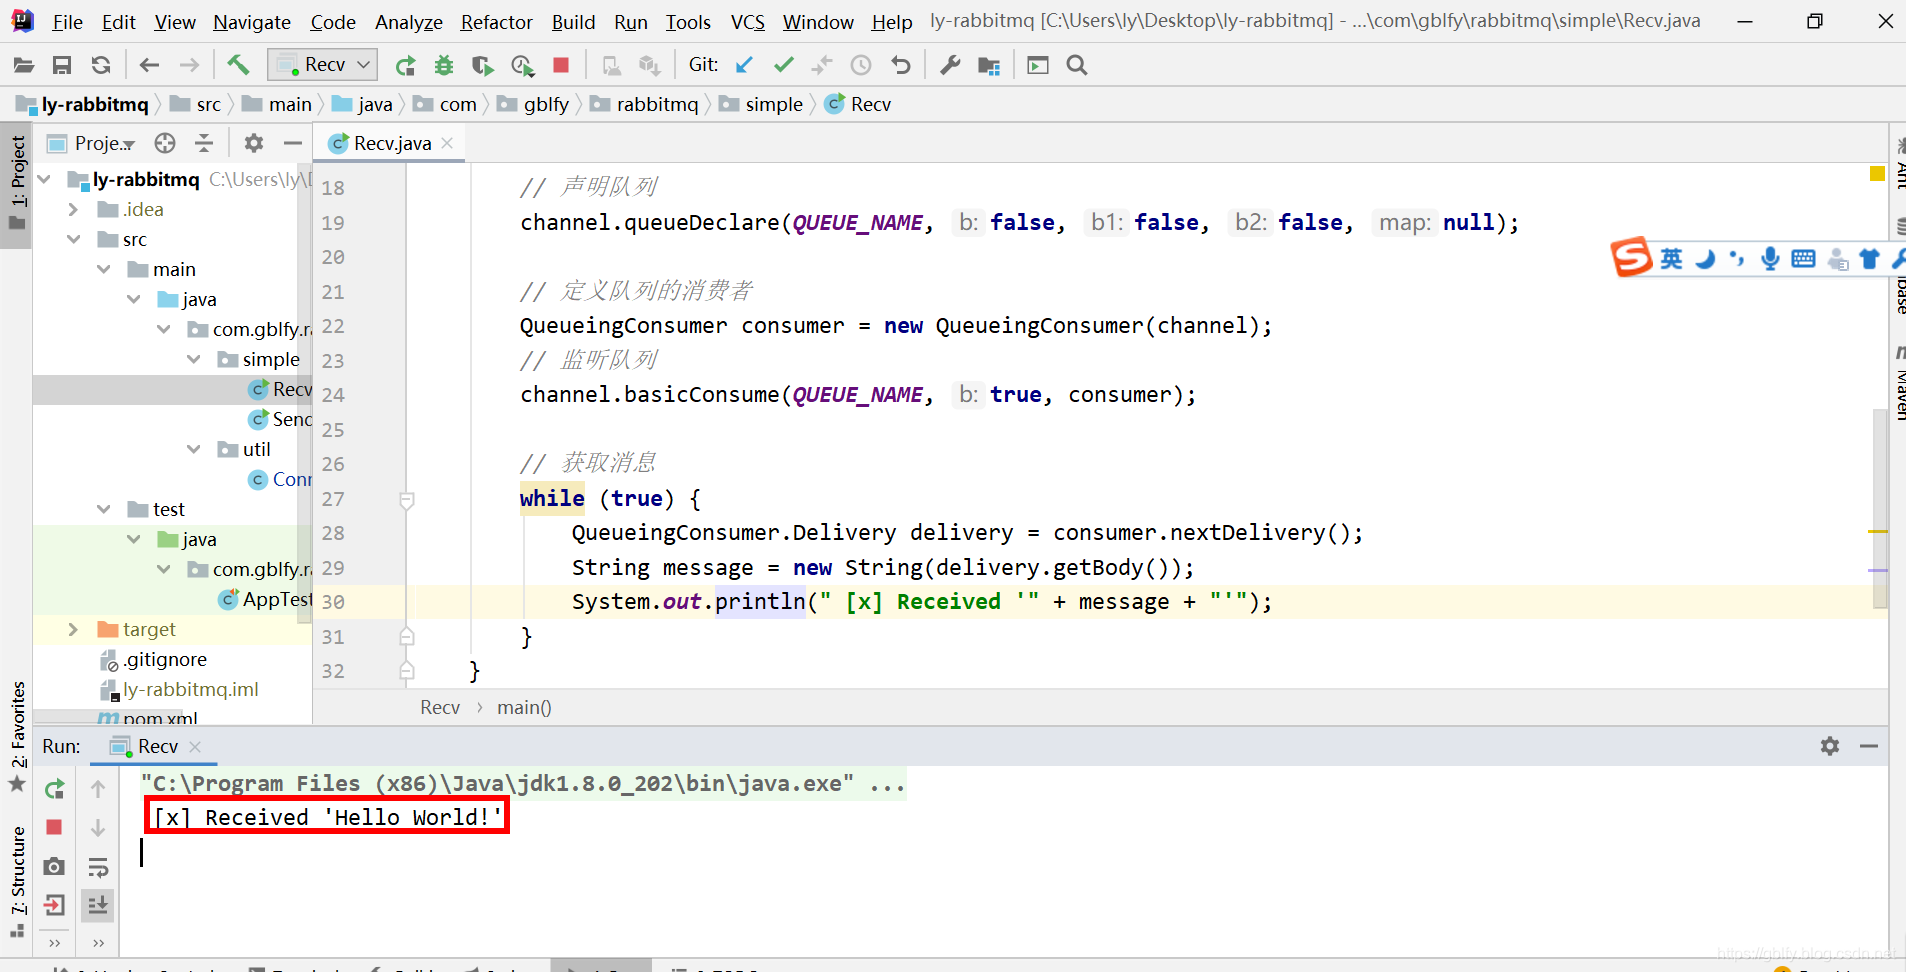The image size is (1906, 972).
Task: Hide the Project panel with minus icon
Action: coord(293,143)
